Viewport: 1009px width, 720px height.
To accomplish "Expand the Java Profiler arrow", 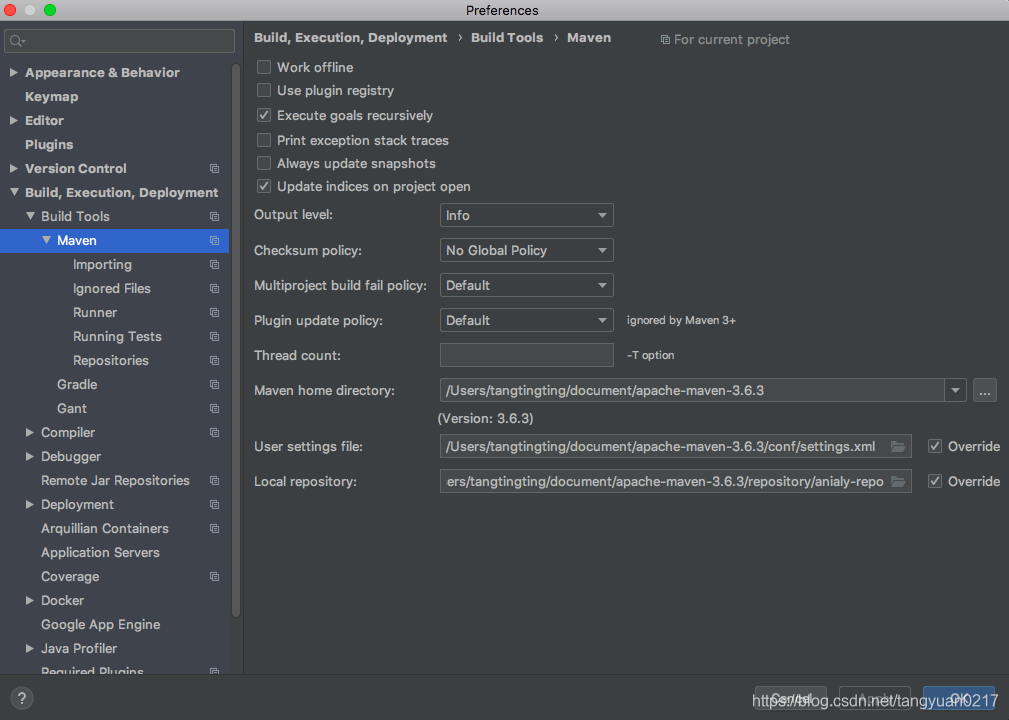I will 30,649.
